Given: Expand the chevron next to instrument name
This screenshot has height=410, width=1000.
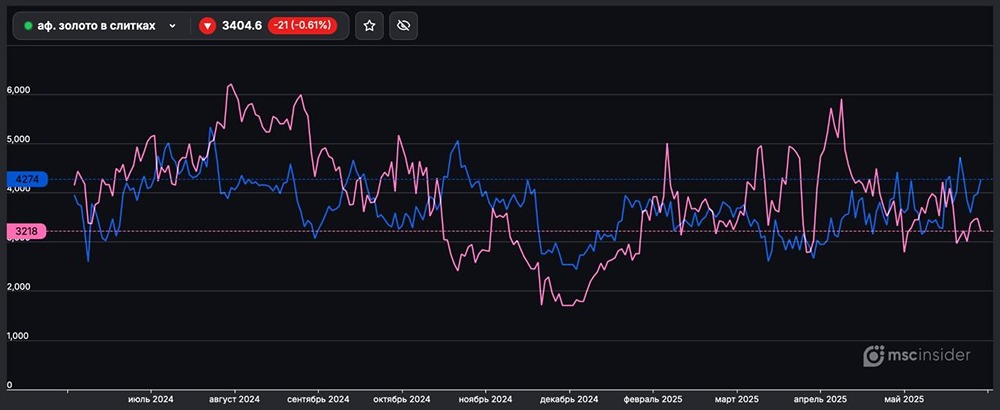Looking at the screenshot, I should (x=173, y=26).
